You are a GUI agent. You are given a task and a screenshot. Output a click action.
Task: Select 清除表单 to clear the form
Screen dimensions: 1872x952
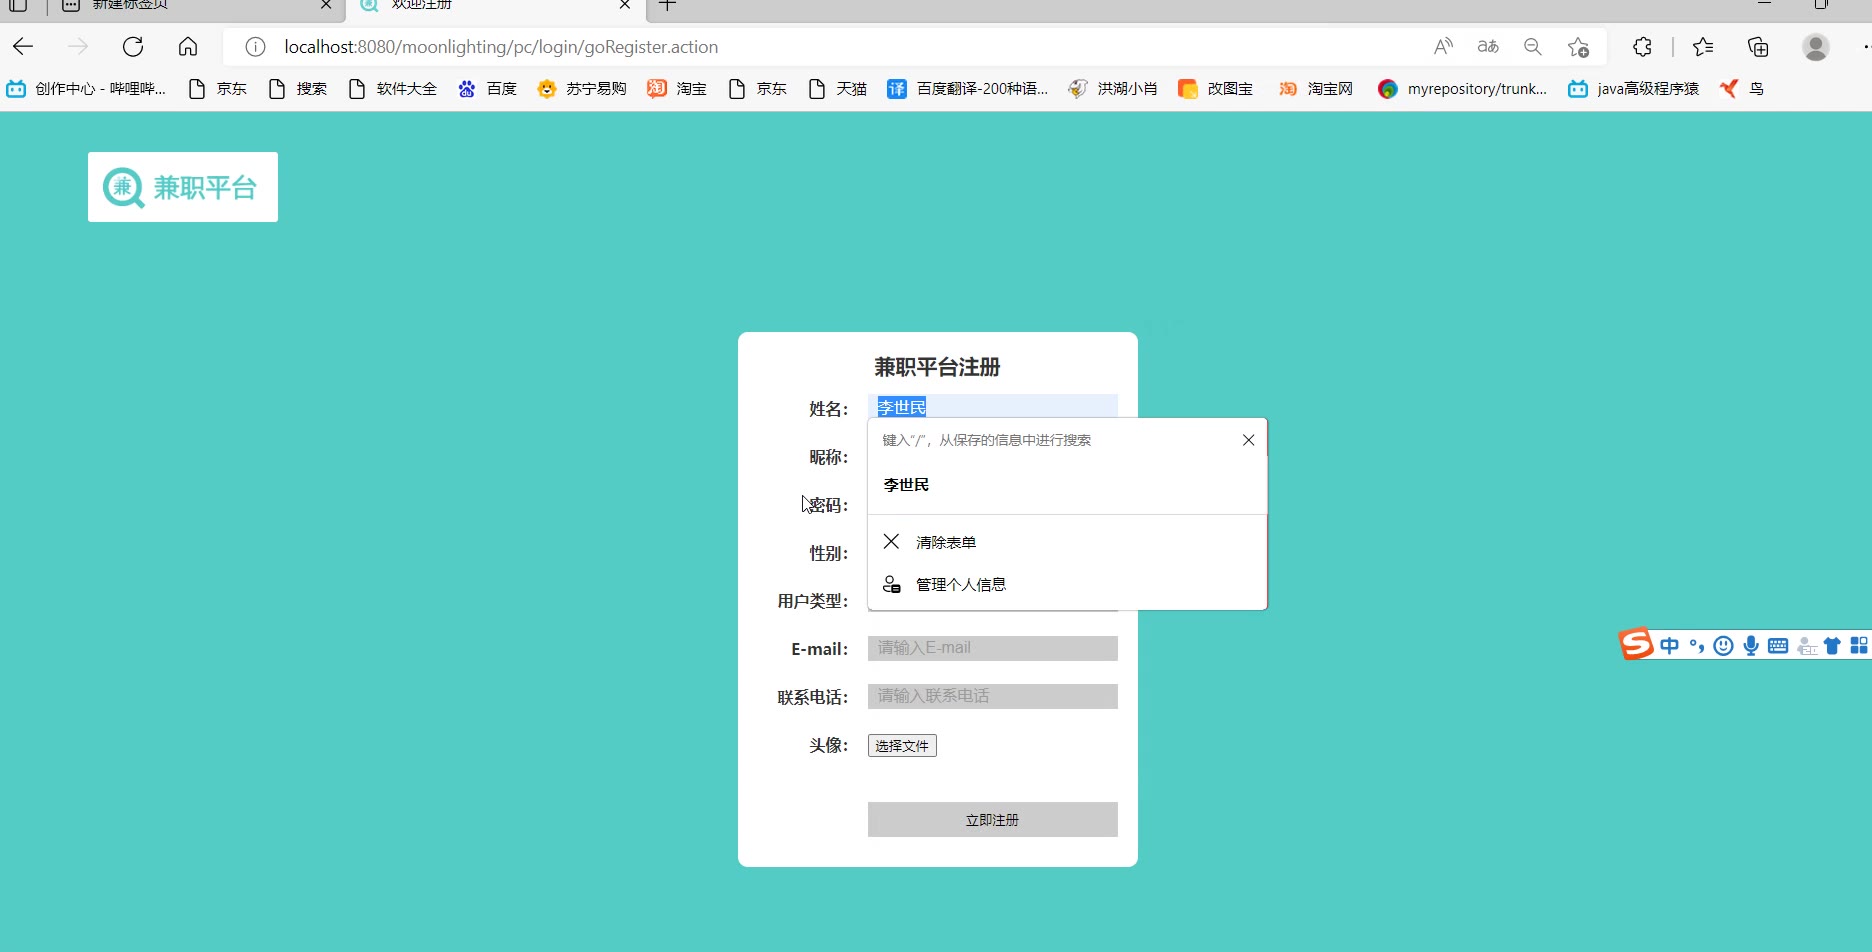[1067, 542]
